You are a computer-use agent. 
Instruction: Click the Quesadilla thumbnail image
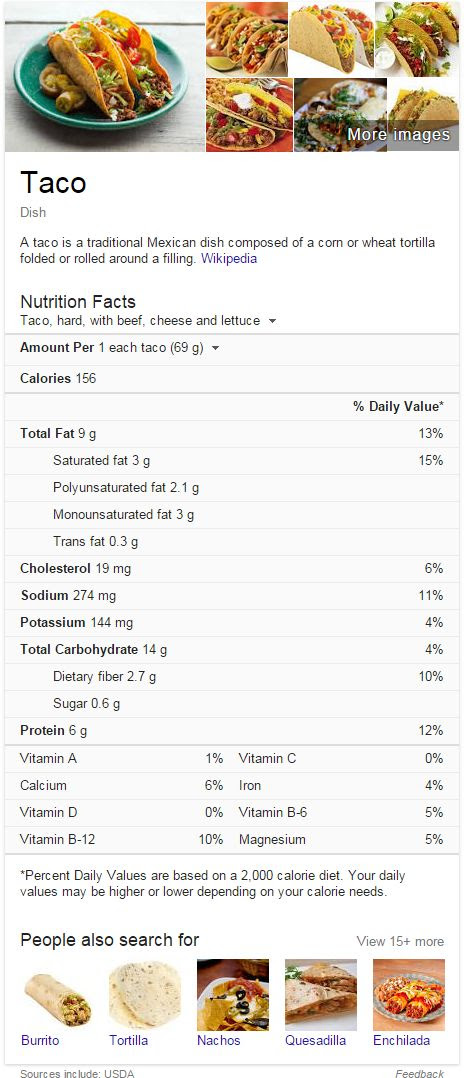(x=321, y=996)
